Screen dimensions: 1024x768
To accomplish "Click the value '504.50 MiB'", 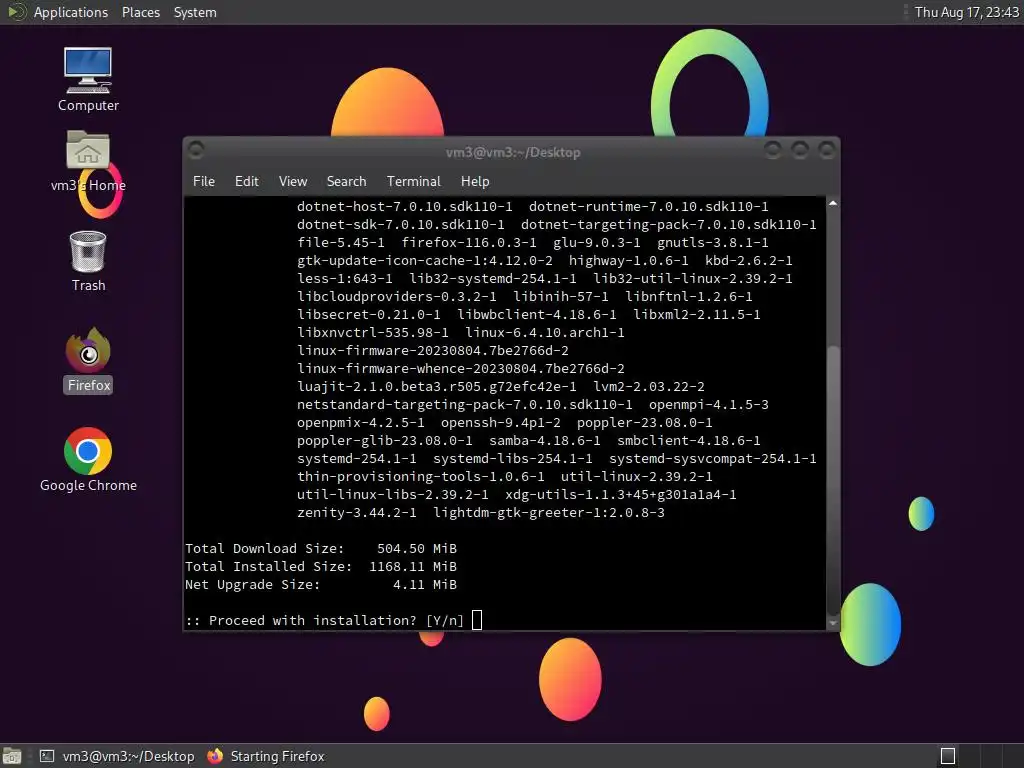I will [417, 549].
